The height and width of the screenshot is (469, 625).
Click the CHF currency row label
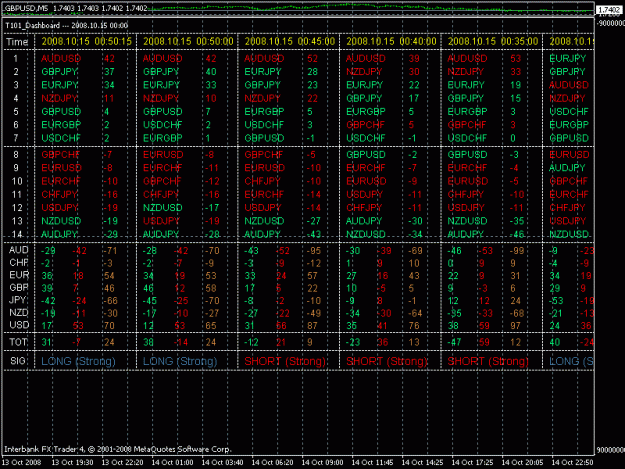[18, 263]
